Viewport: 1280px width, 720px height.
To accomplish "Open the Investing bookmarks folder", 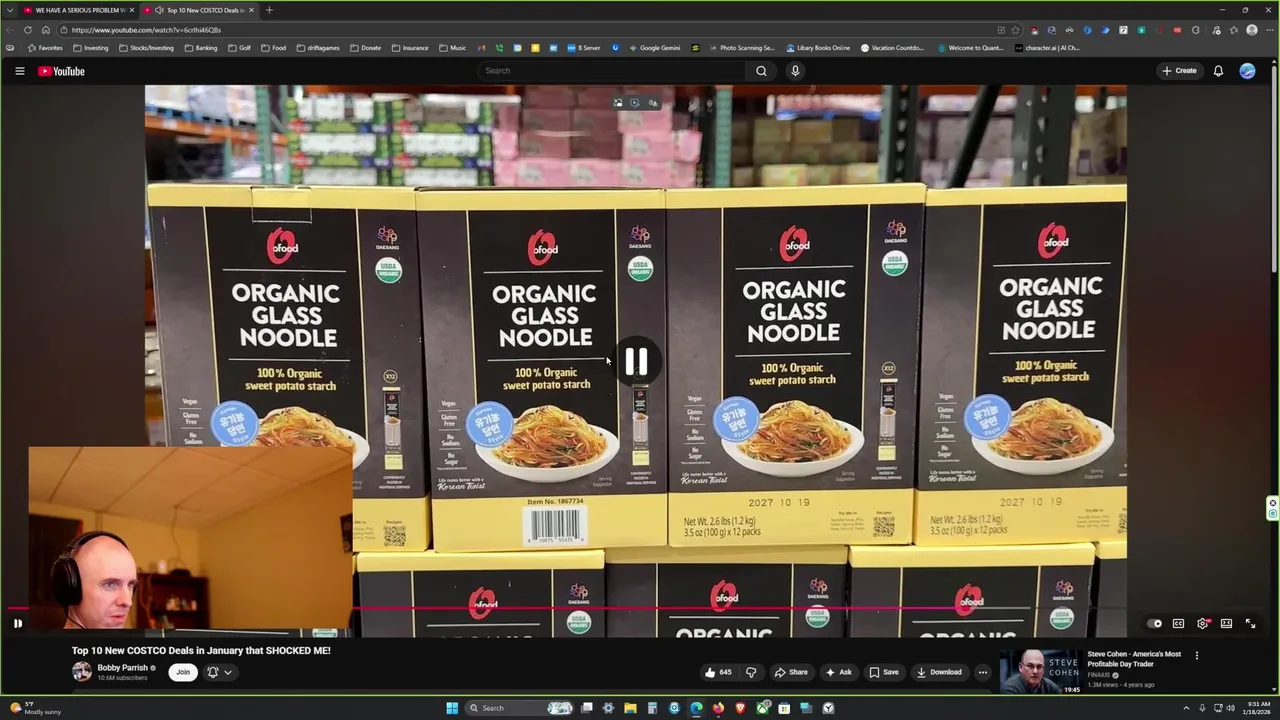I will click(x=91, y=48).
